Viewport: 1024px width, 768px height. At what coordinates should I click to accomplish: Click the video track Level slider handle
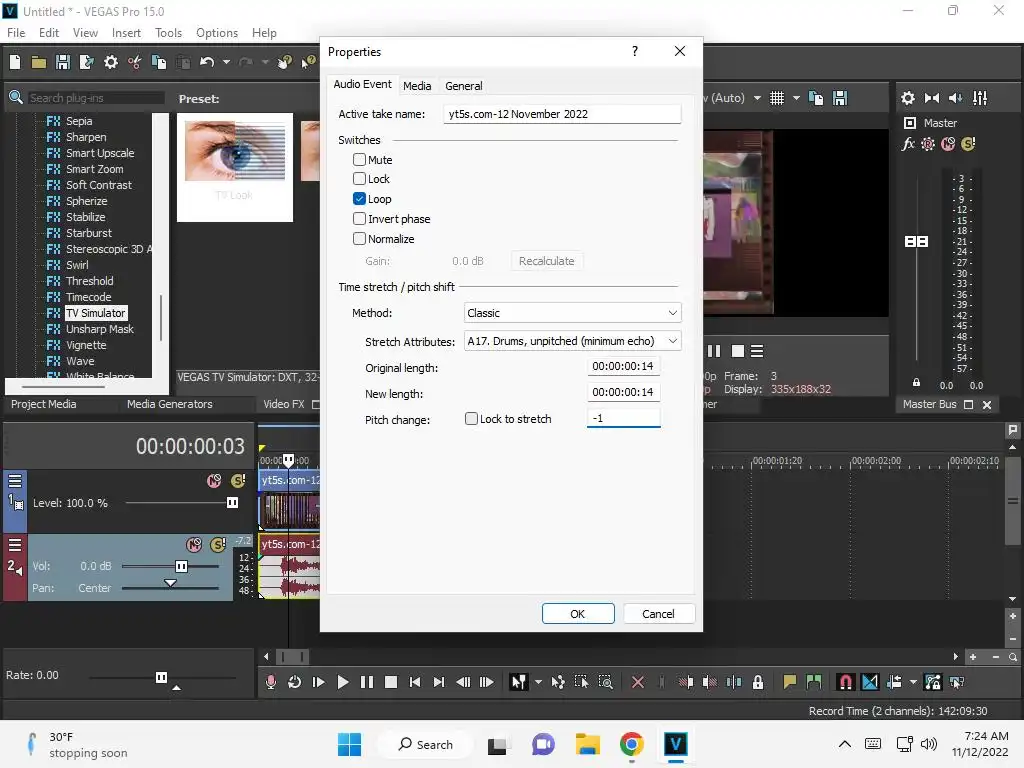(x=232, y=502)
